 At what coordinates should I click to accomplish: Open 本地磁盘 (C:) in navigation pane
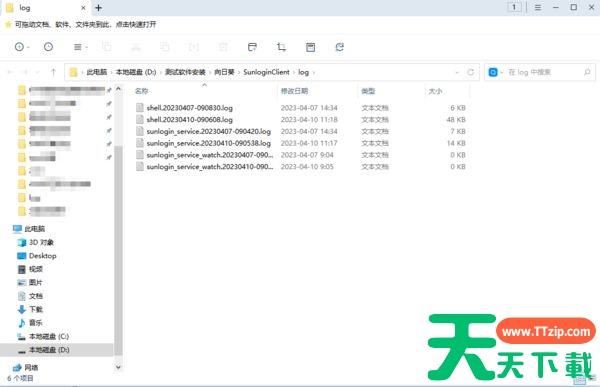point(49,336)
